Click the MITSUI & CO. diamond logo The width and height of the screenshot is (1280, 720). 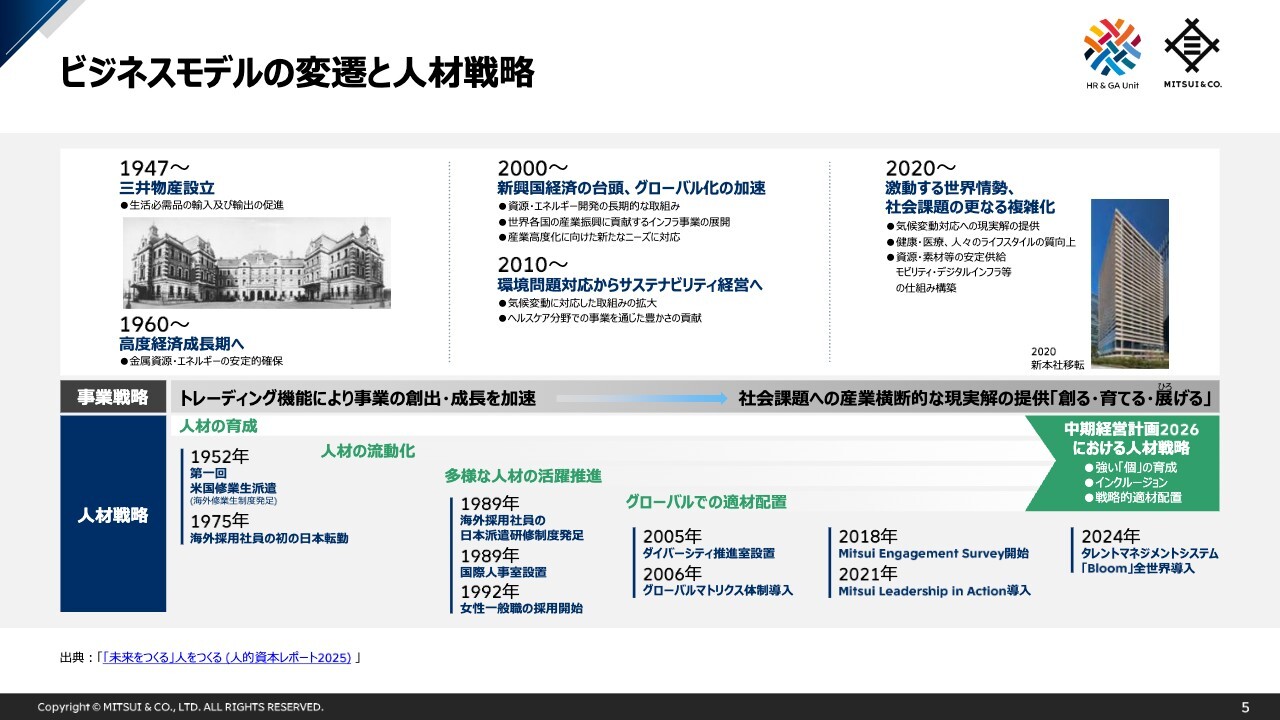click(x=1192, y=53)
